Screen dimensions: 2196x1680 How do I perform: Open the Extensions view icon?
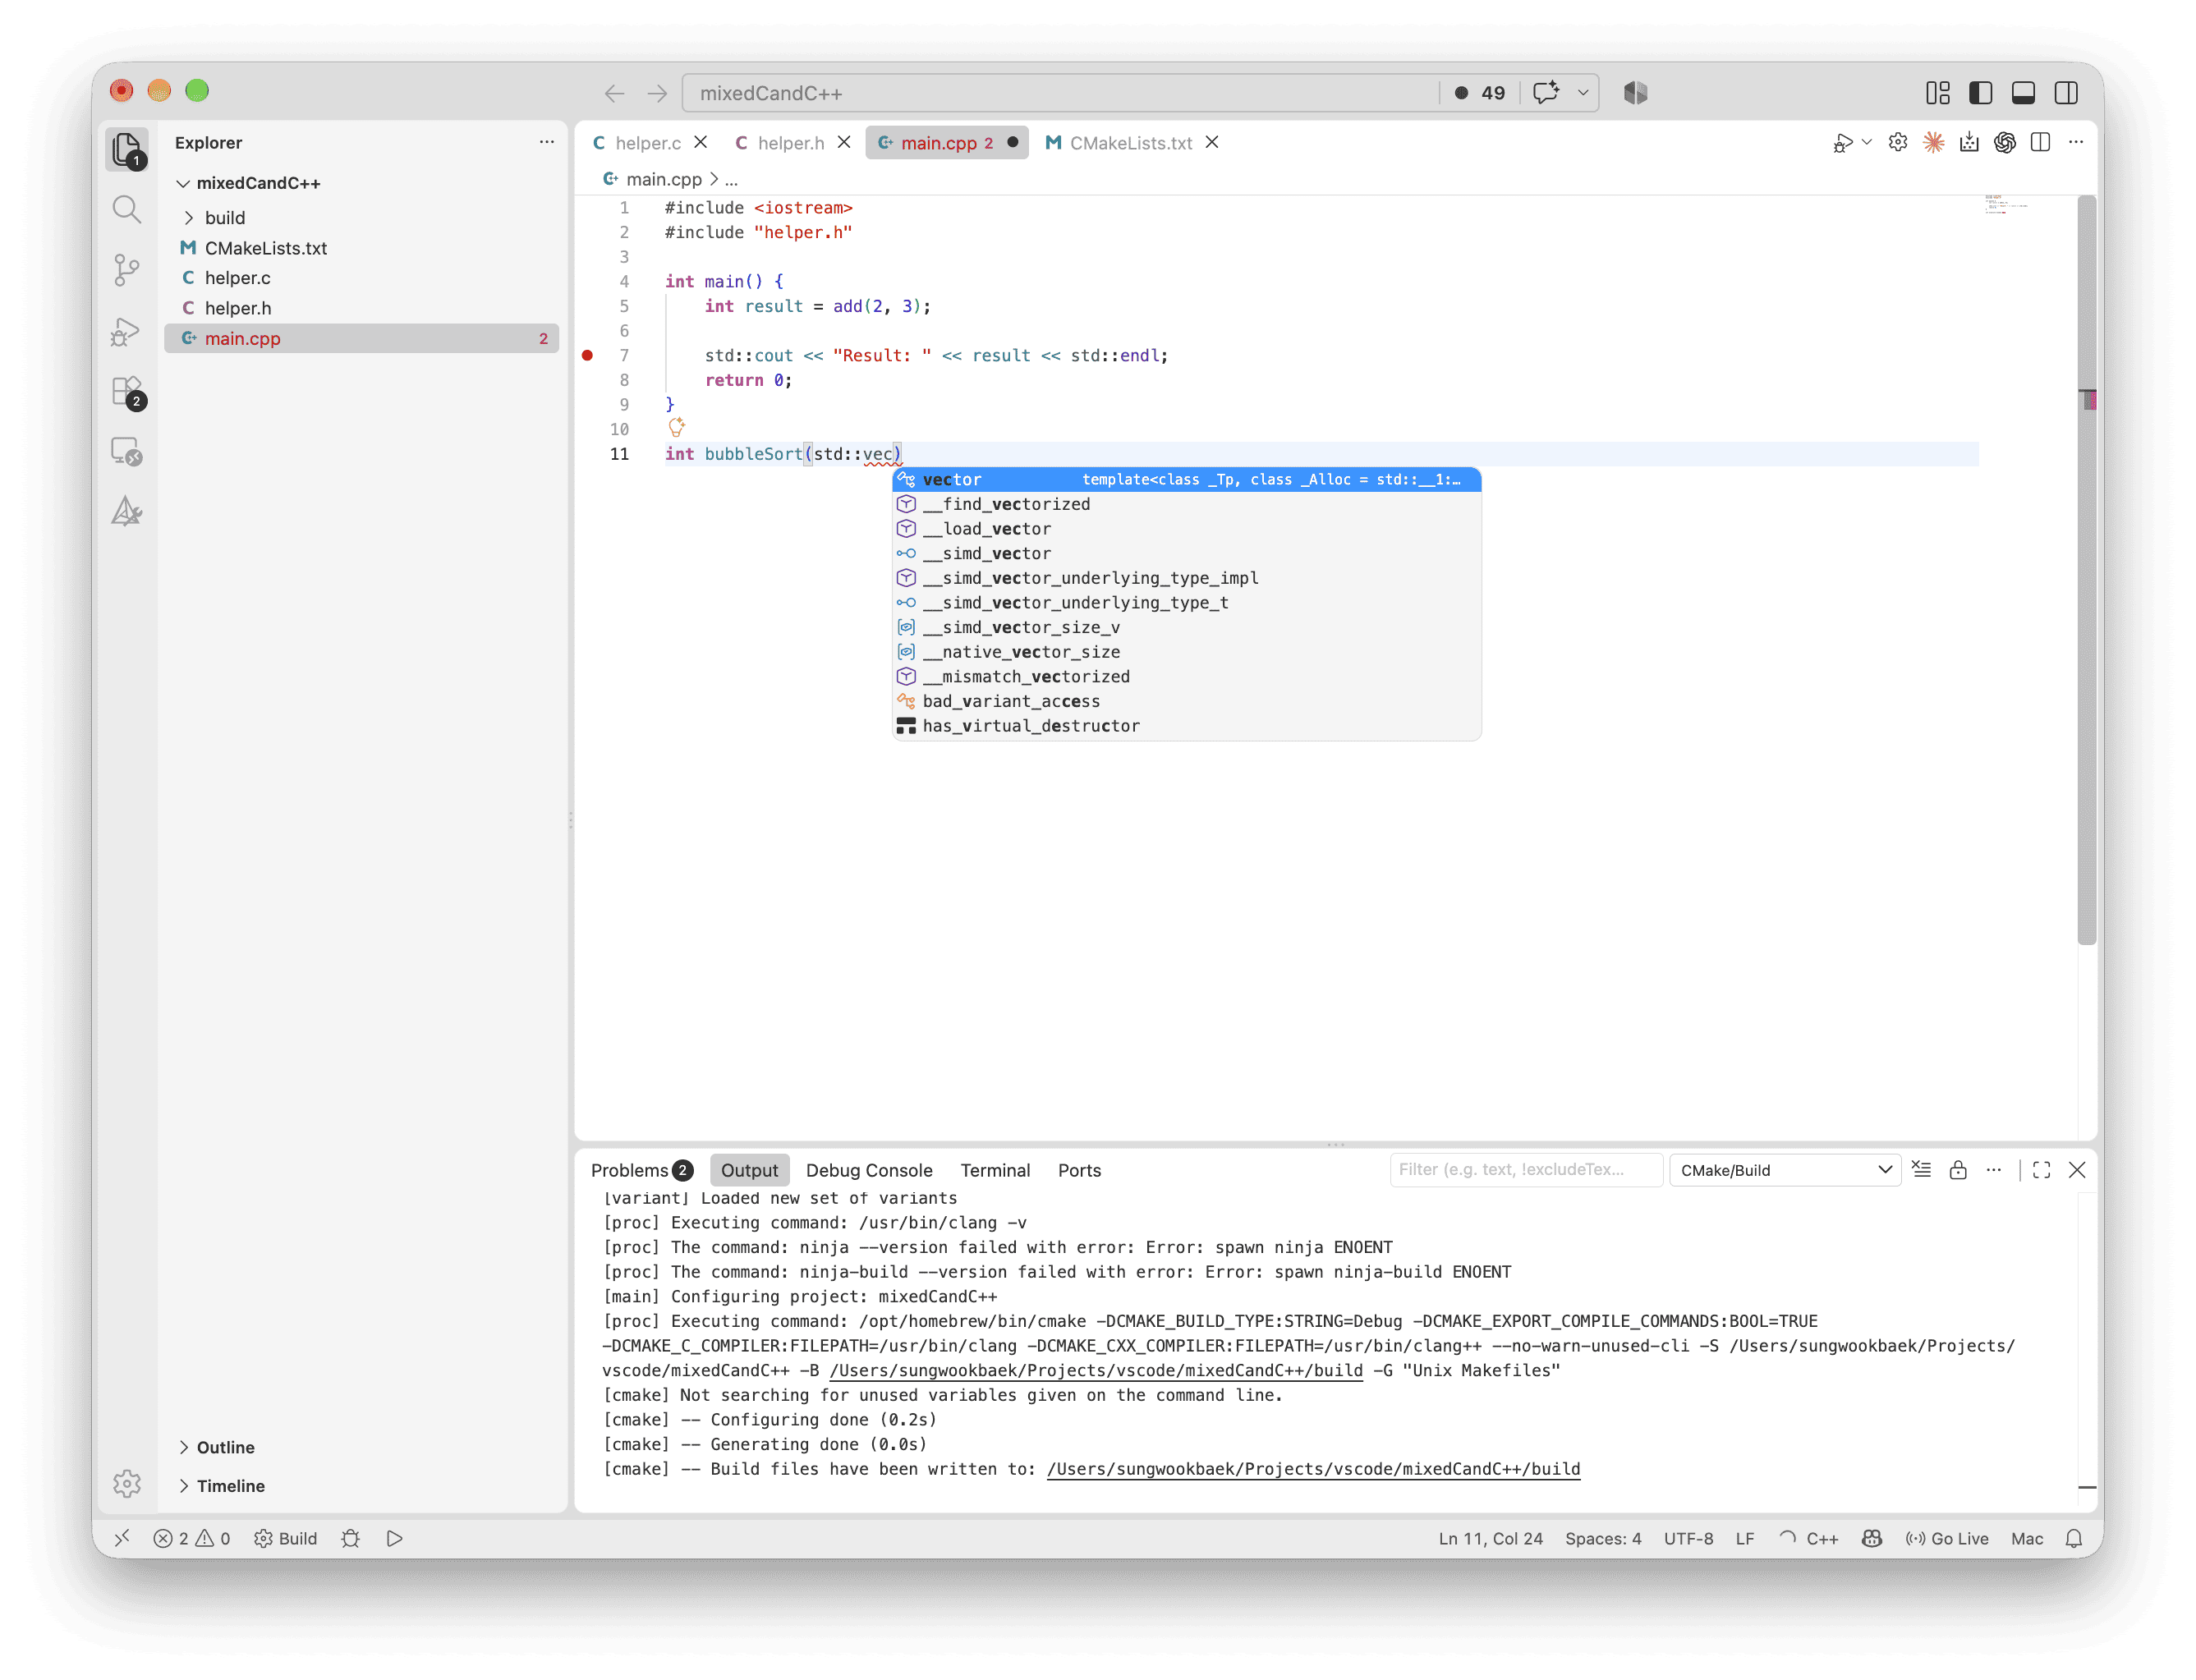coord(127,391)
